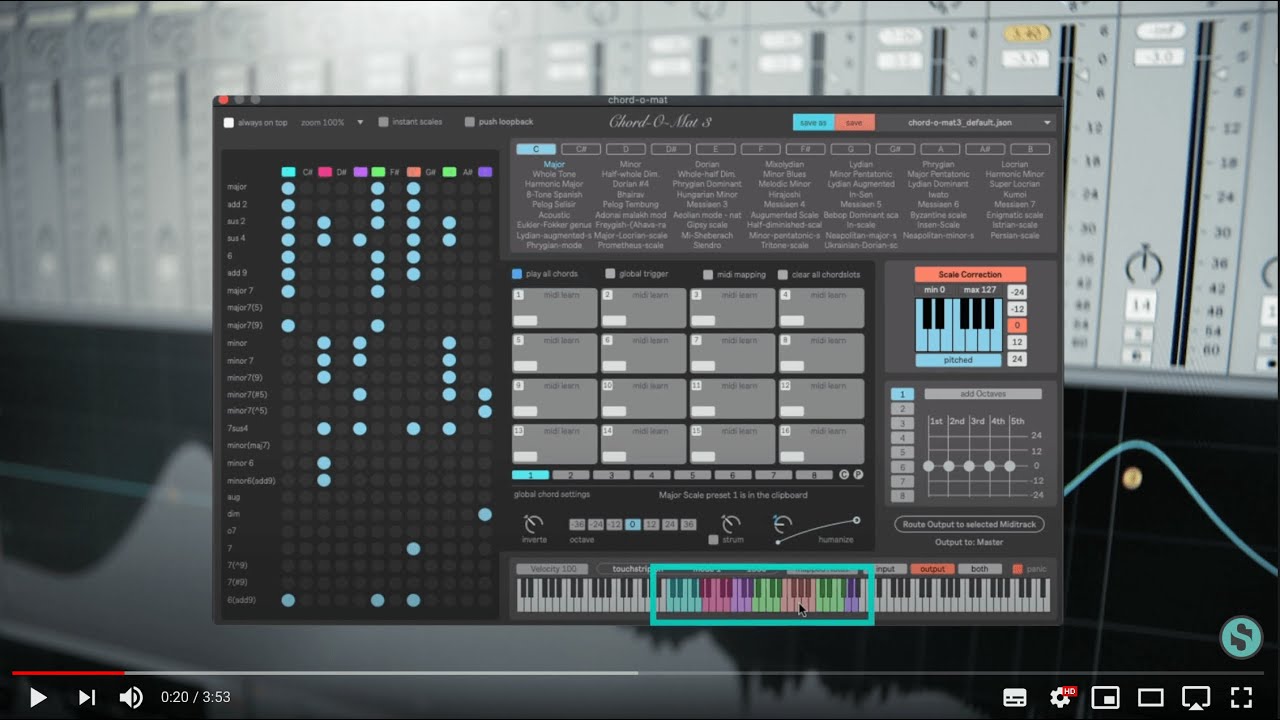This screenshot has height=720, width=1280.
Task: Click the orange G column color header
Action: pyautogui.click(x=414, y=172)
